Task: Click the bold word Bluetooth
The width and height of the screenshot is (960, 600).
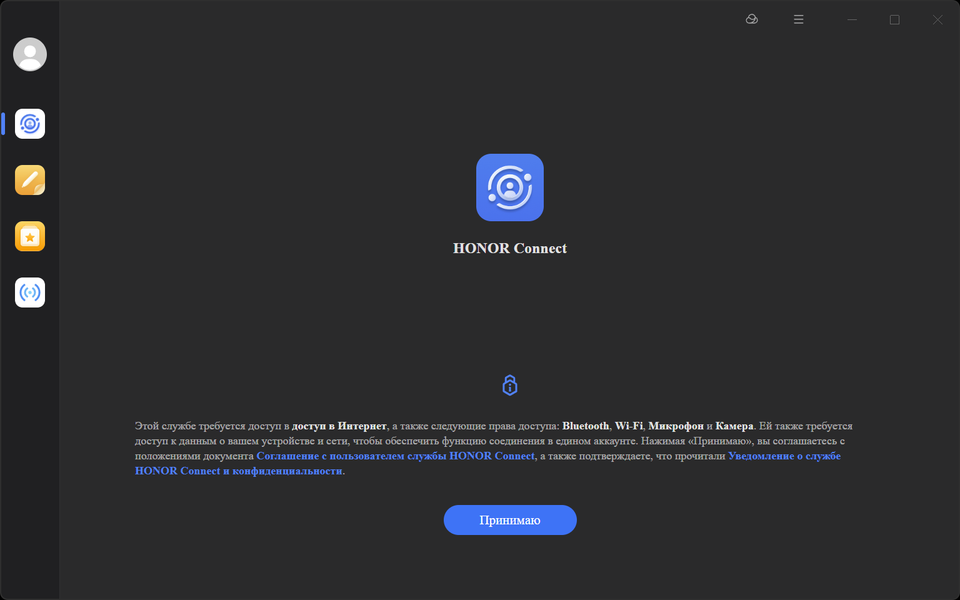Action: coord(586,426)
